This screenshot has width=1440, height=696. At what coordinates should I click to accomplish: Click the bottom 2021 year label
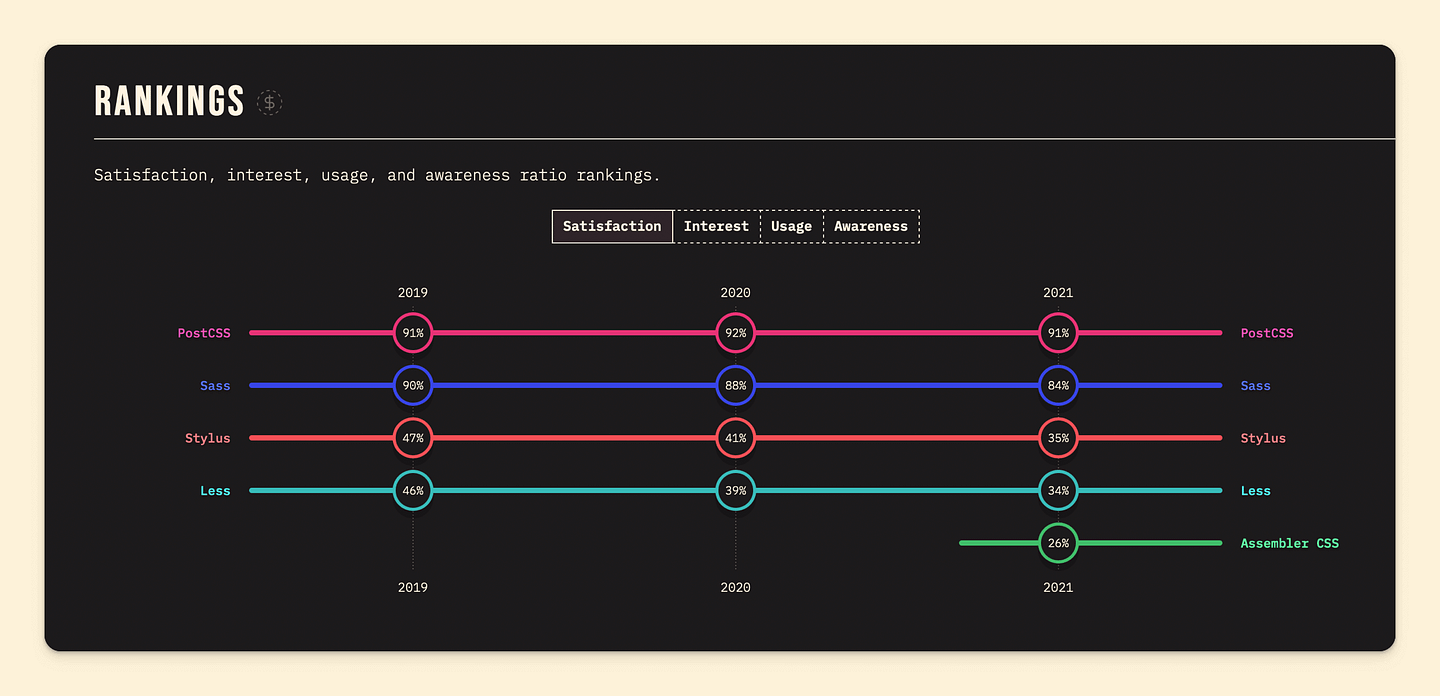(1058, 587)
